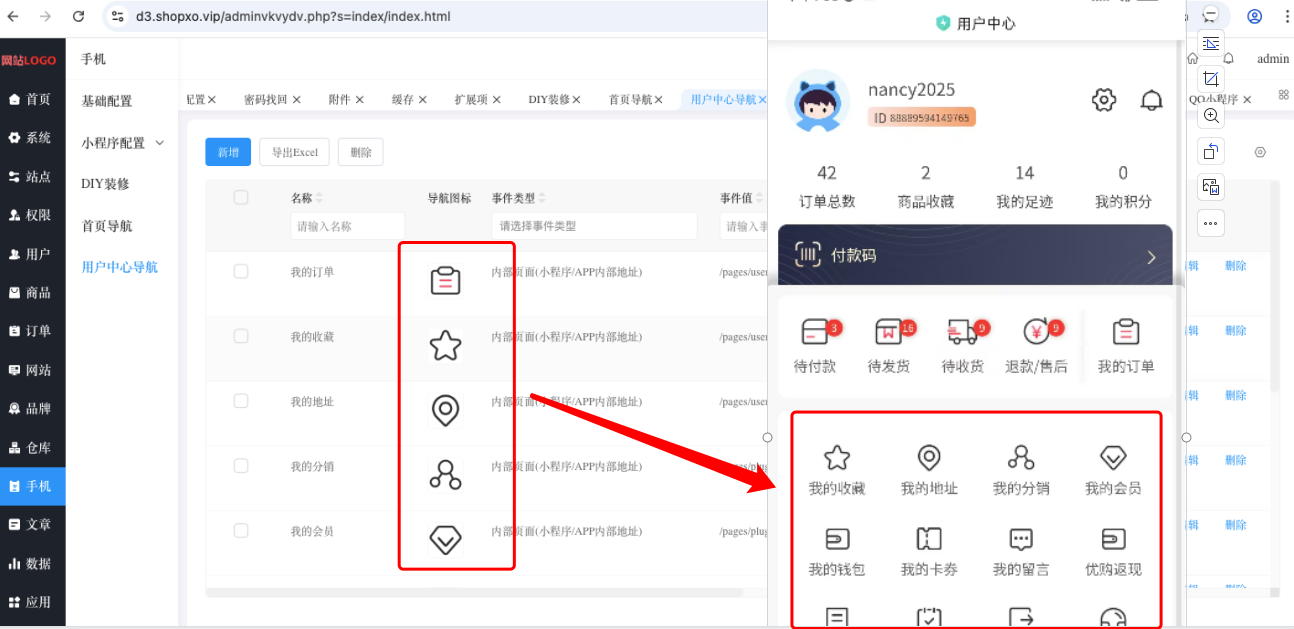Tap 我的钱包 in the phone preview

[x=837, y=553]
